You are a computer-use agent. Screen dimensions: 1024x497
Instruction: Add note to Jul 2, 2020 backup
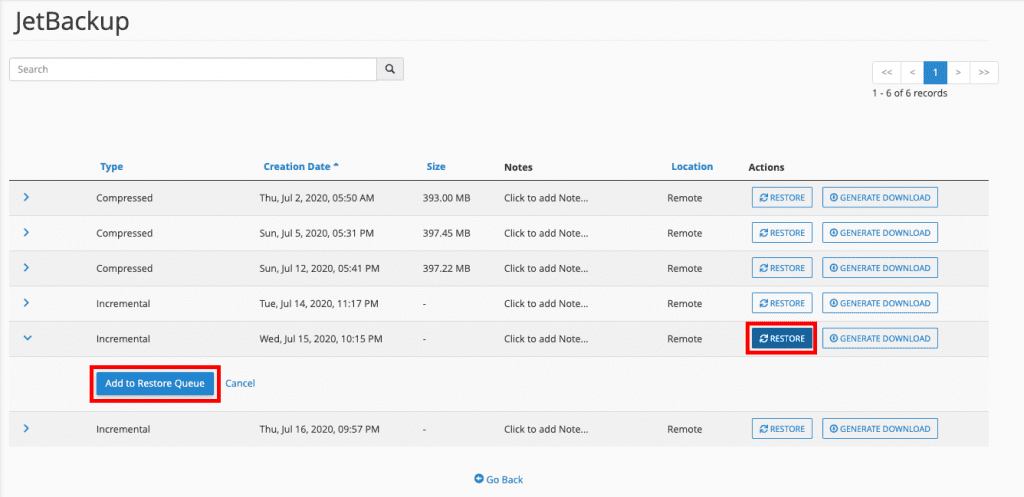click(546, 198)
